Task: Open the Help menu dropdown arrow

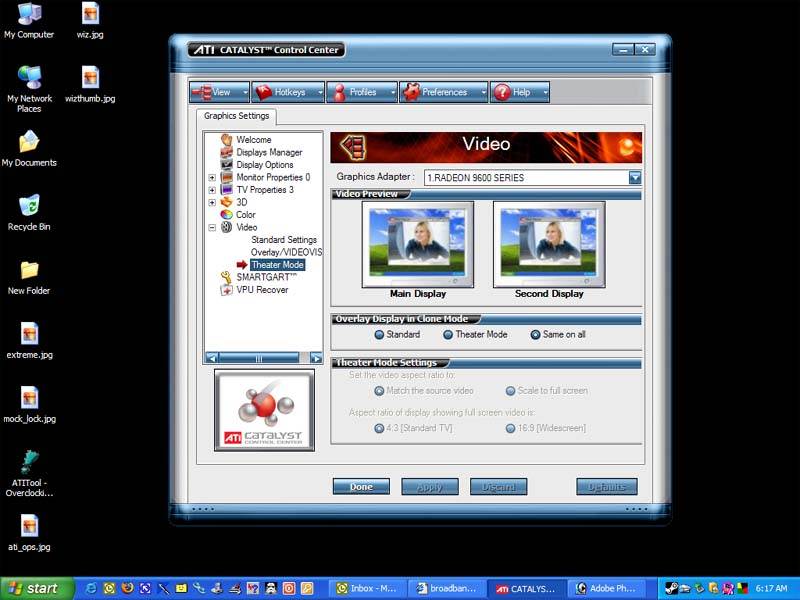Action: click(545, 93)
